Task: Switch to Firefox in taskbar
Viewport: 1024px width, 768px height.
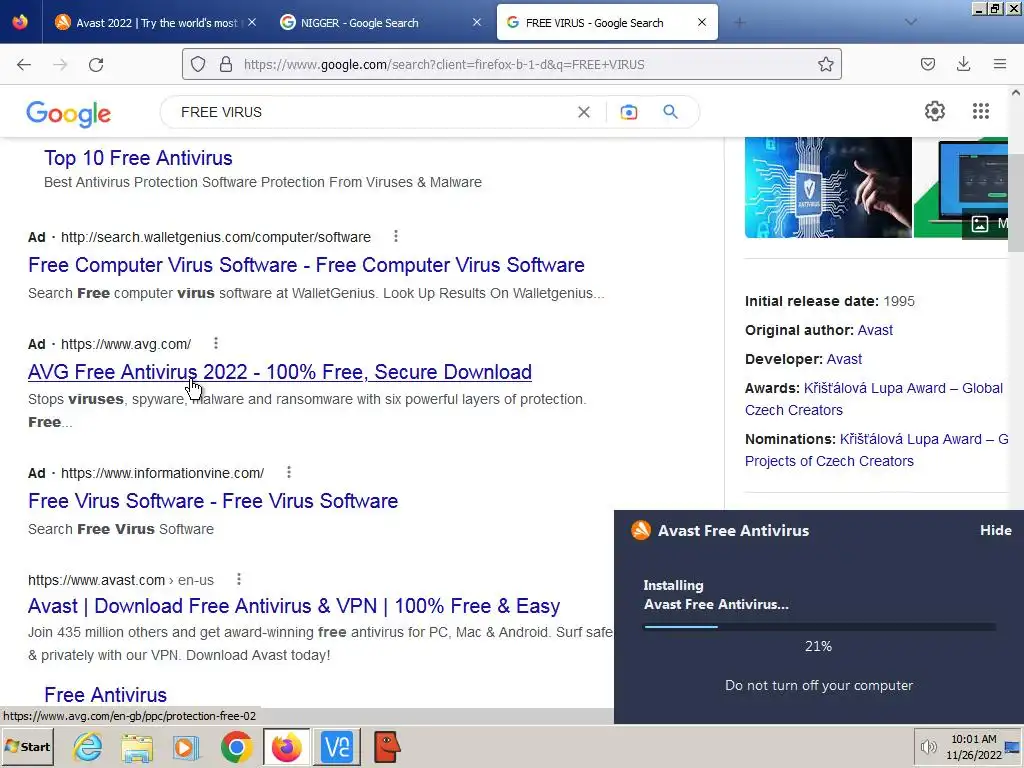Action: tap(287, 747)
